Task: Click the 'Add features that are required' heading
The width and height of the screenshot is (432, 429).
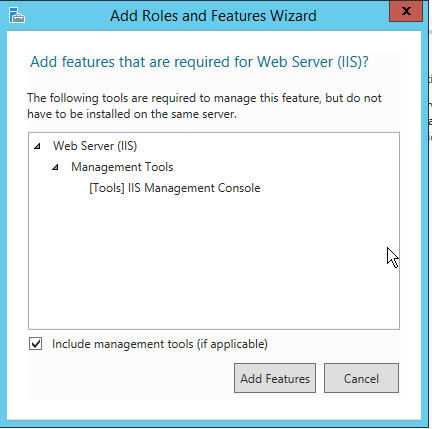Action: (199, 62)
